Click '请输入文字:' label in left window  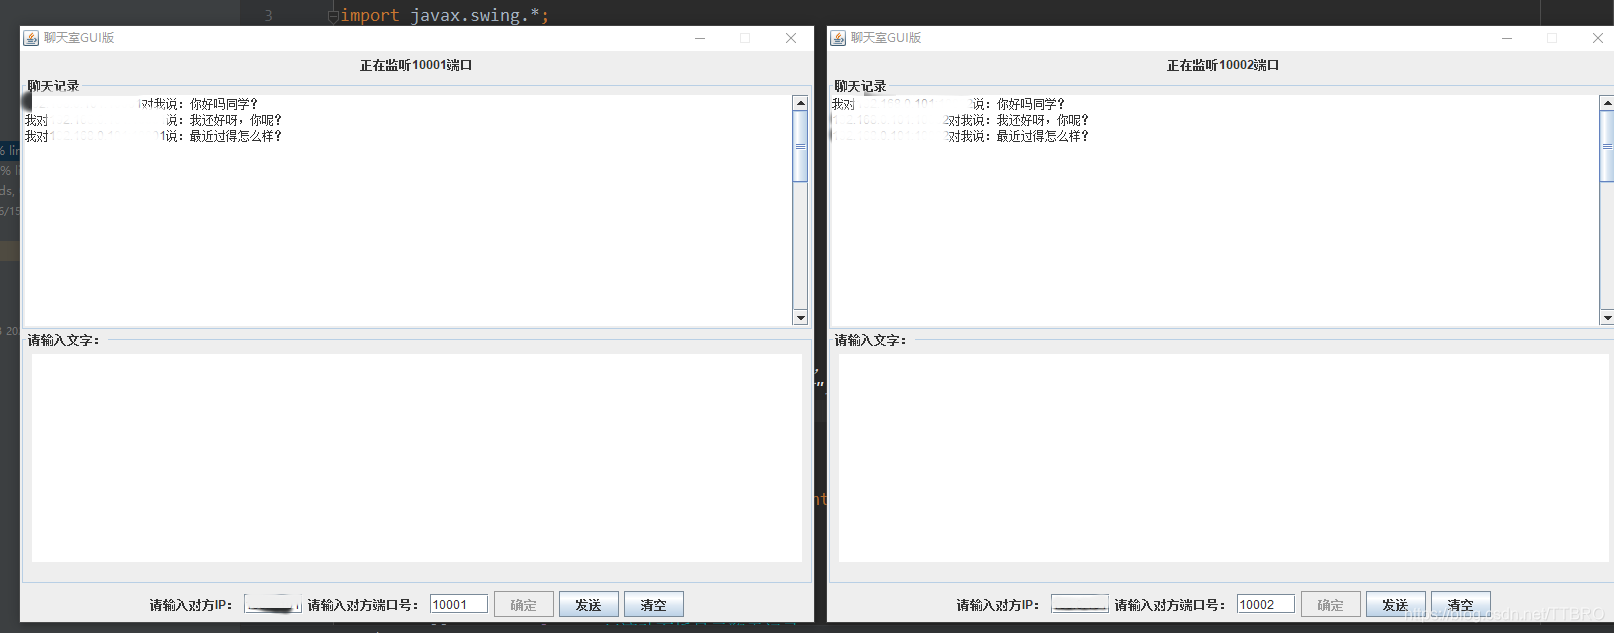(x=64, y=340)
